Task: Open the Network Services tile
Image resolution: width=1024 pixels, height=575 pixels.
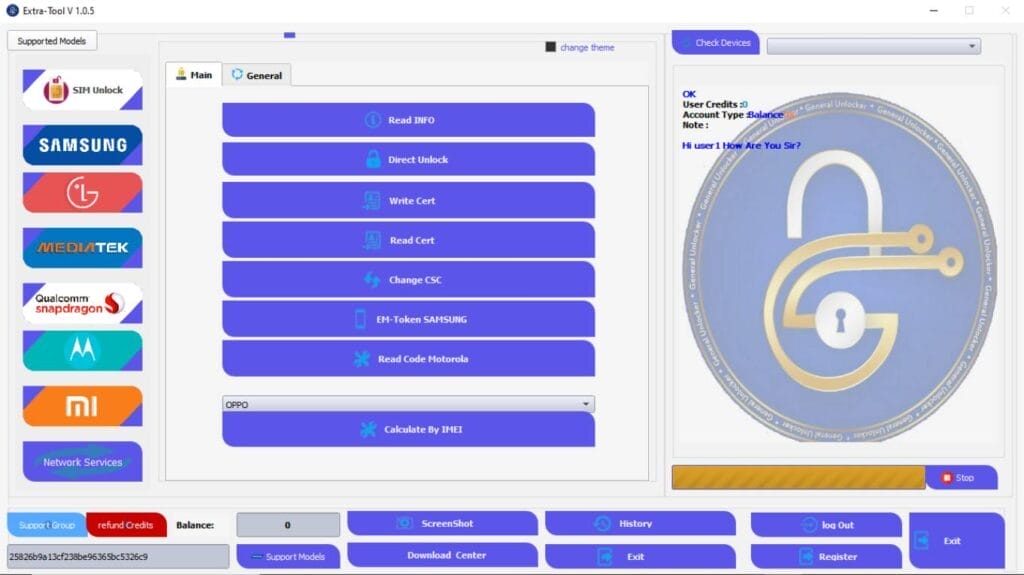Action: [83, 462]
